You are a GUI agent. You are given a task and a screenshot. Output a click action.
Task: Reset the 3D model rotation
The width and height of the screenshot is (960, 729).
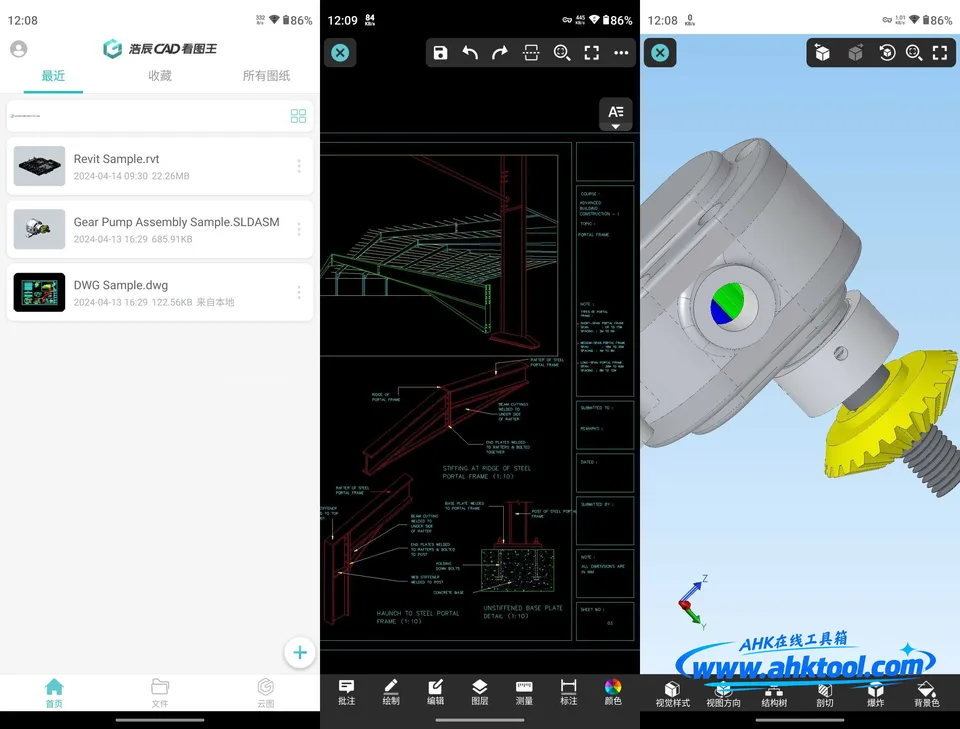coord(887,53)
